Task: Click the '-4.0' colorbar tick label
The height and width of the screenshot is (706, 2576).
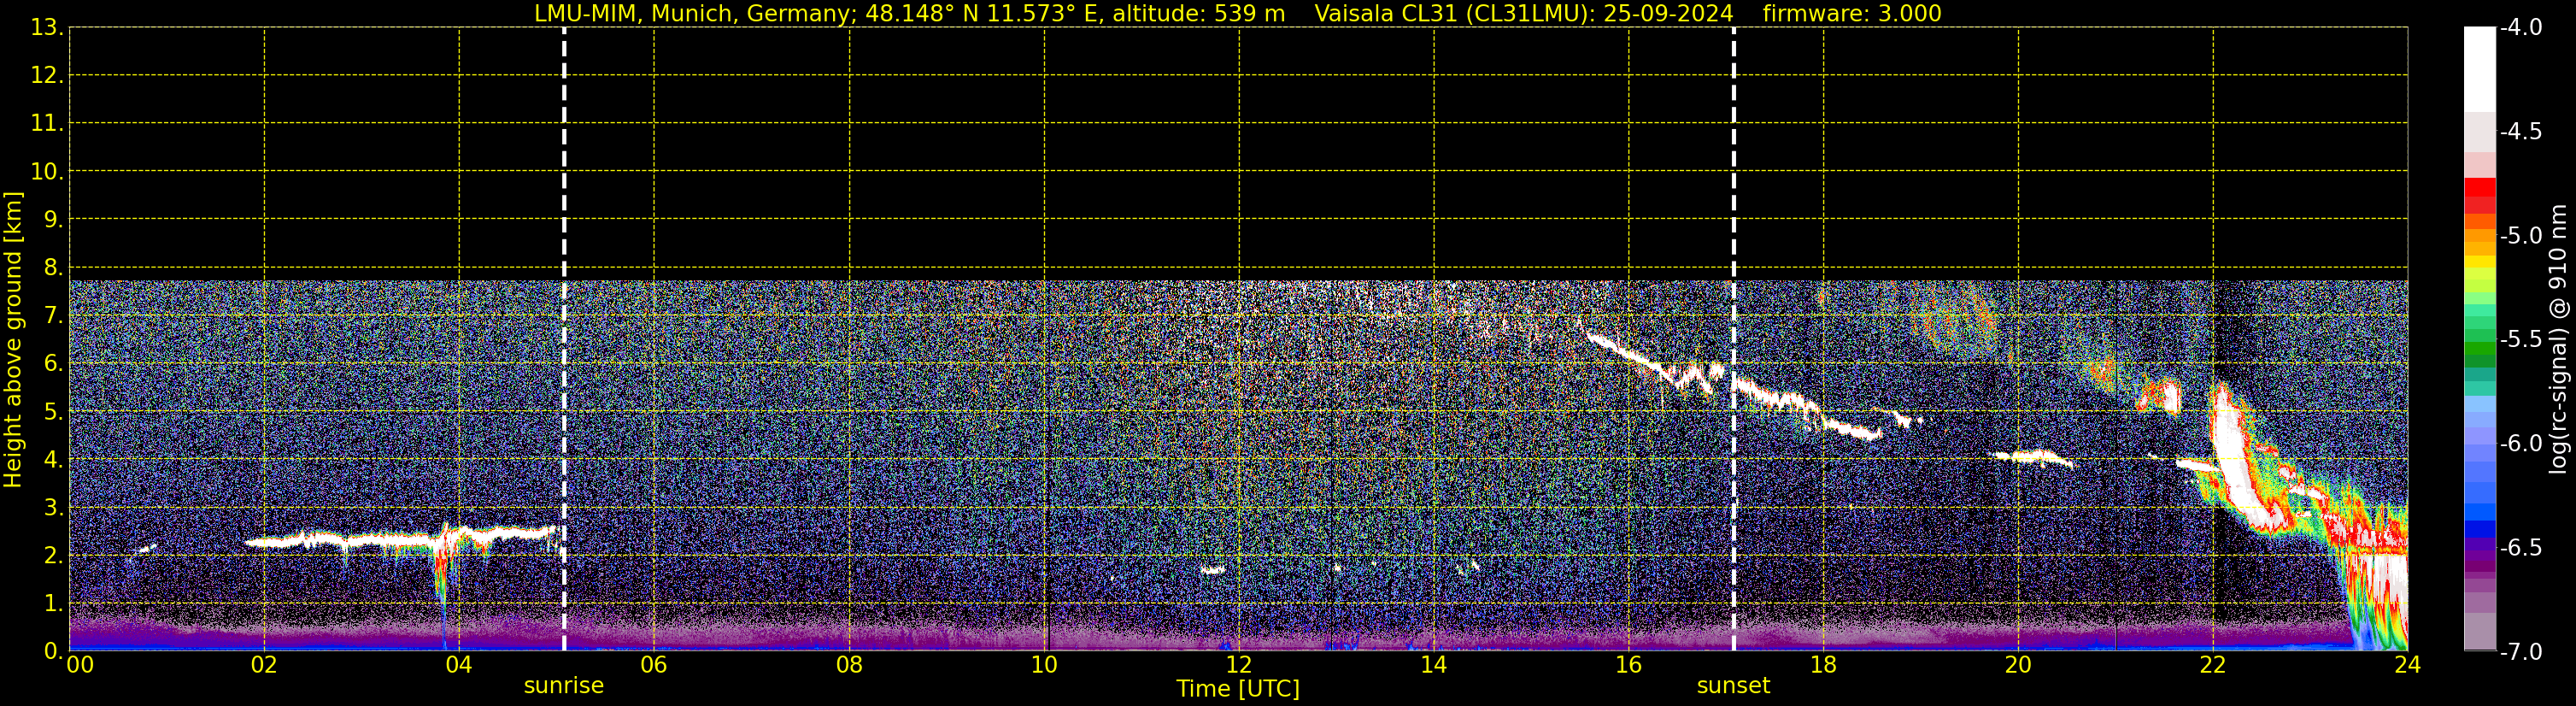Action: 2521,28
